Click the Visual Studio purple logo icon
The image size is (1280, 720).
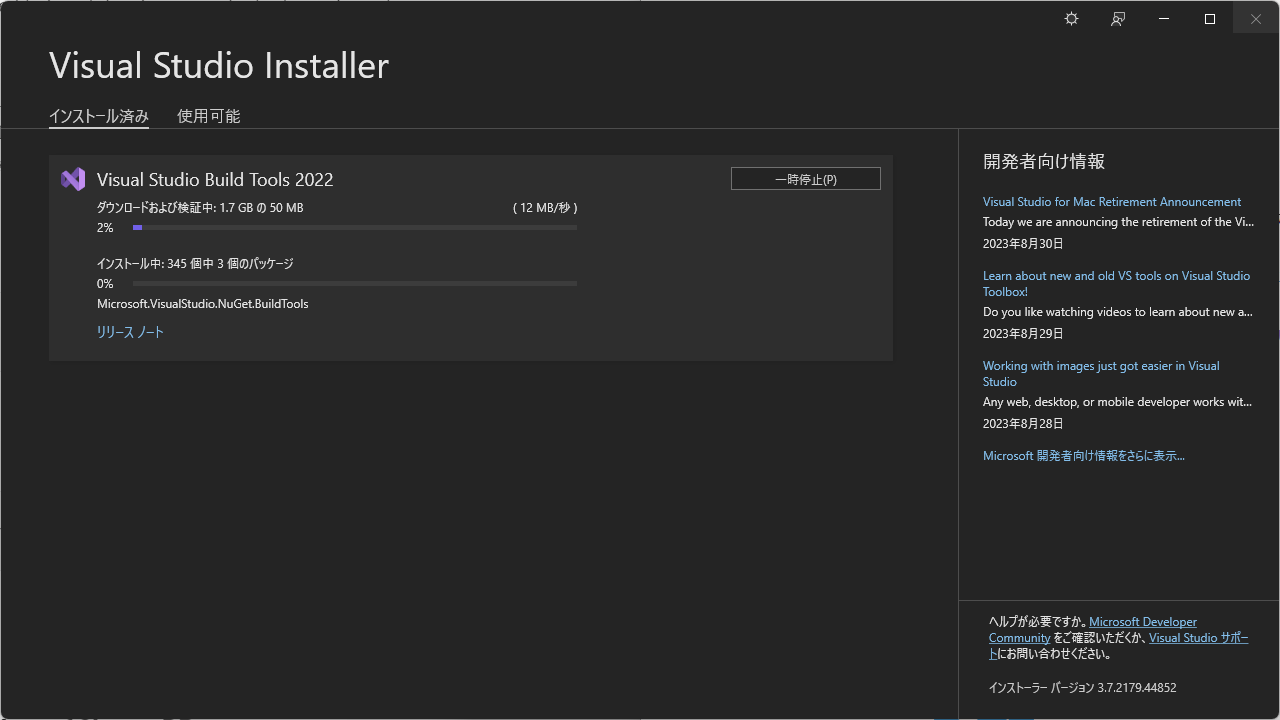point(73,179)
